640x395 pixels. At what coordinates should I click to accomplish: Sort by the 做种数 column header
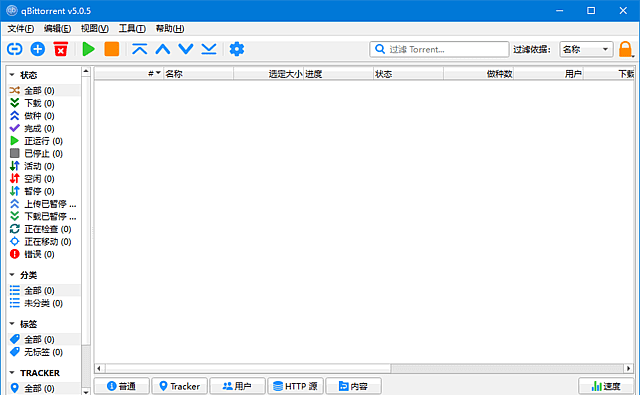click(x=478, y=74)
